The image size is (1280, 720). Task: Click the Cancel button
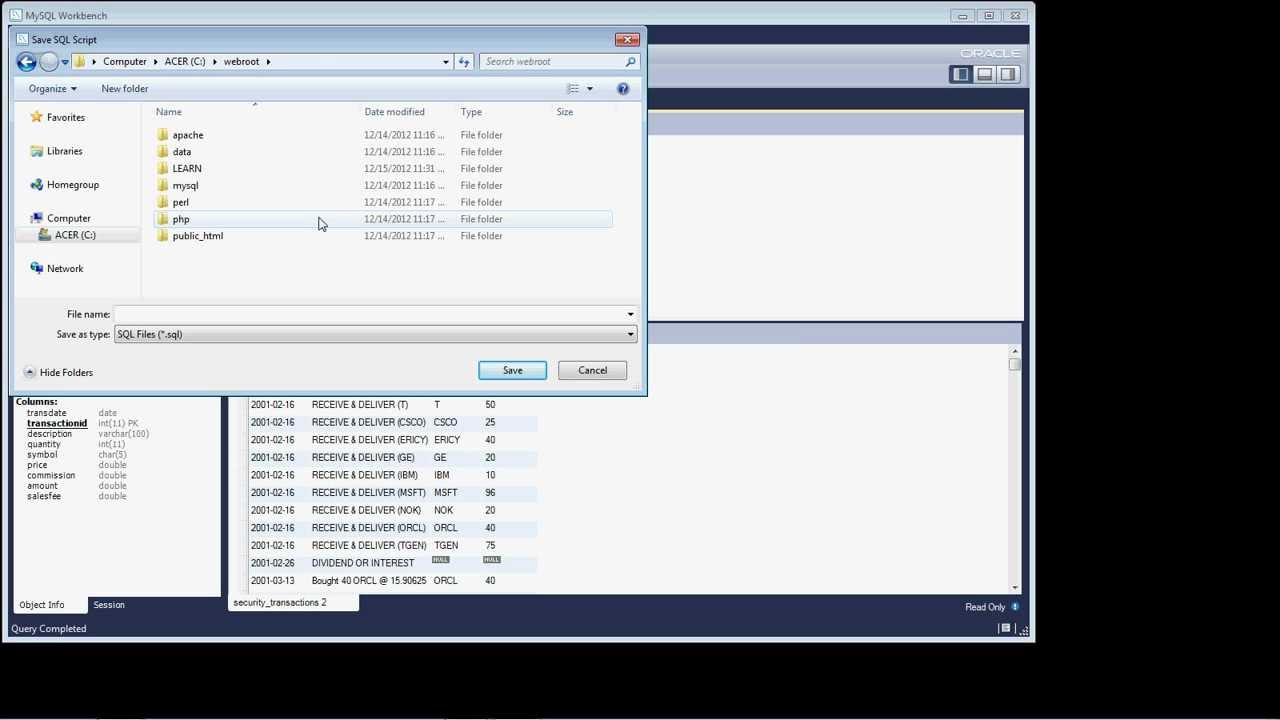click(592, 370)
